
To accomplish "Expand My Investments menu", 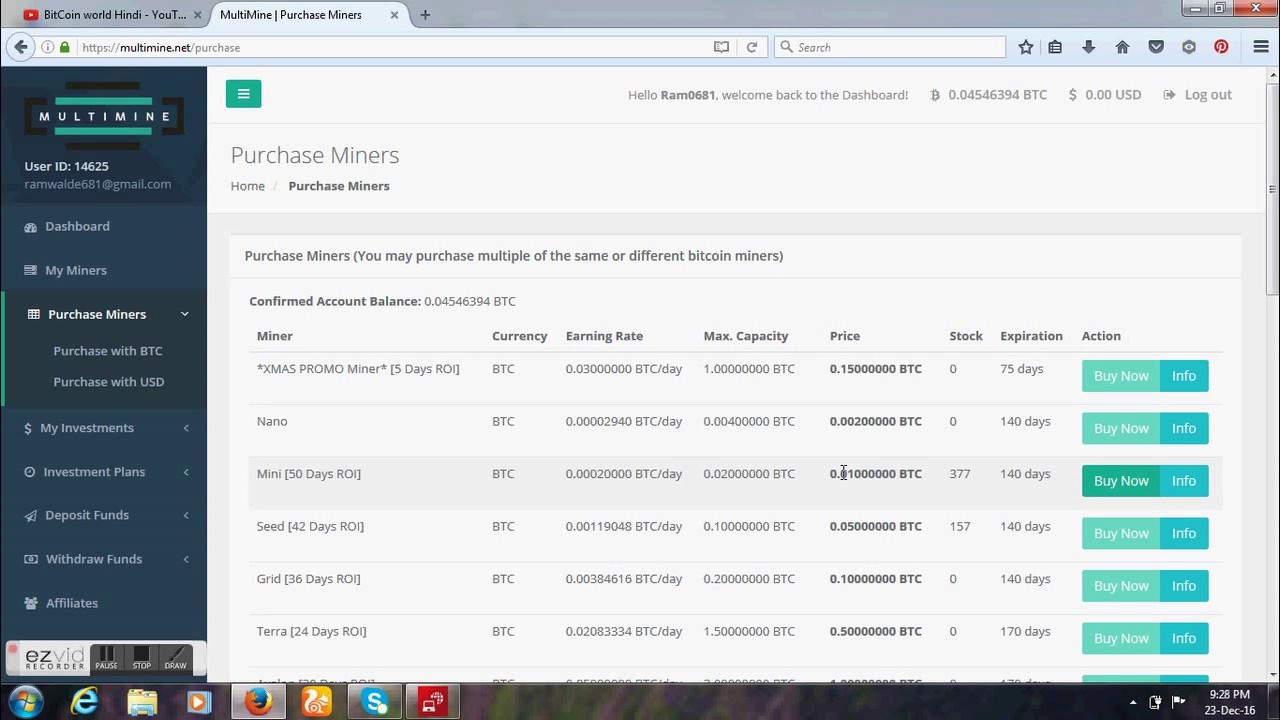I will pyautogui.click(x=103, y=428).
